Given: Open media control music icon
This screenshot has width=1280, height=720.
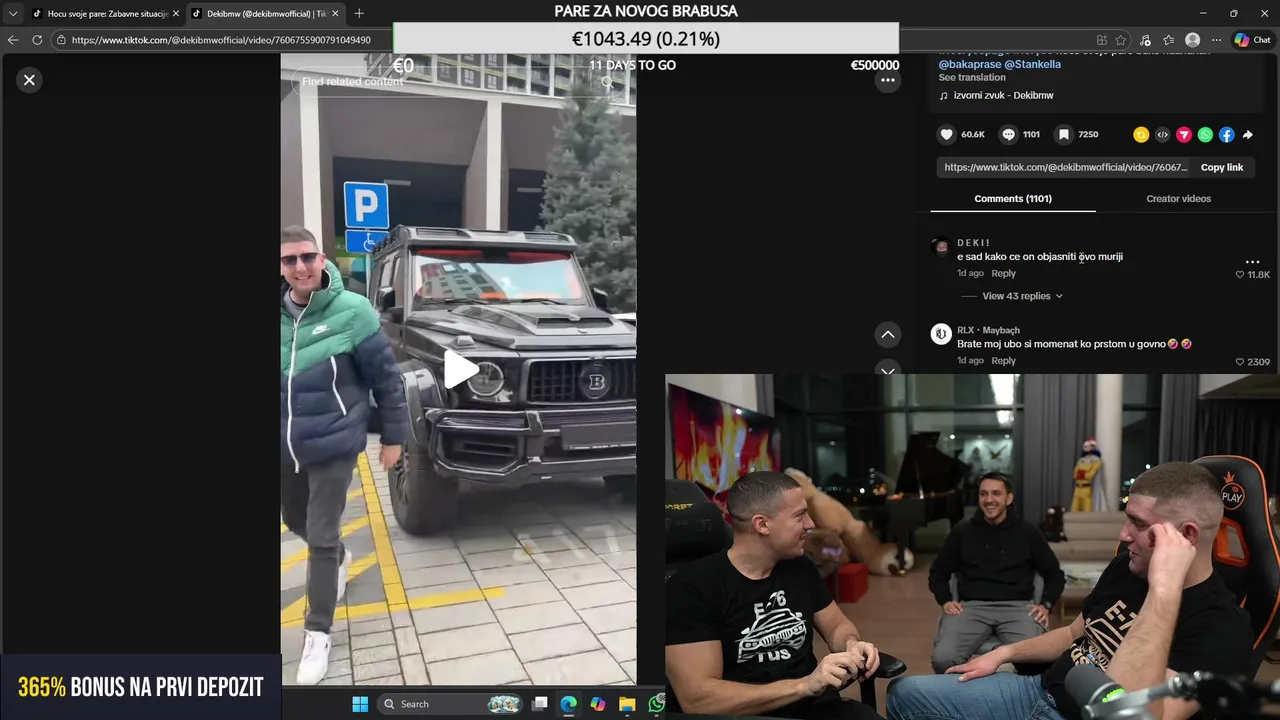Looking at the screenshot, I should (1145, 40).
